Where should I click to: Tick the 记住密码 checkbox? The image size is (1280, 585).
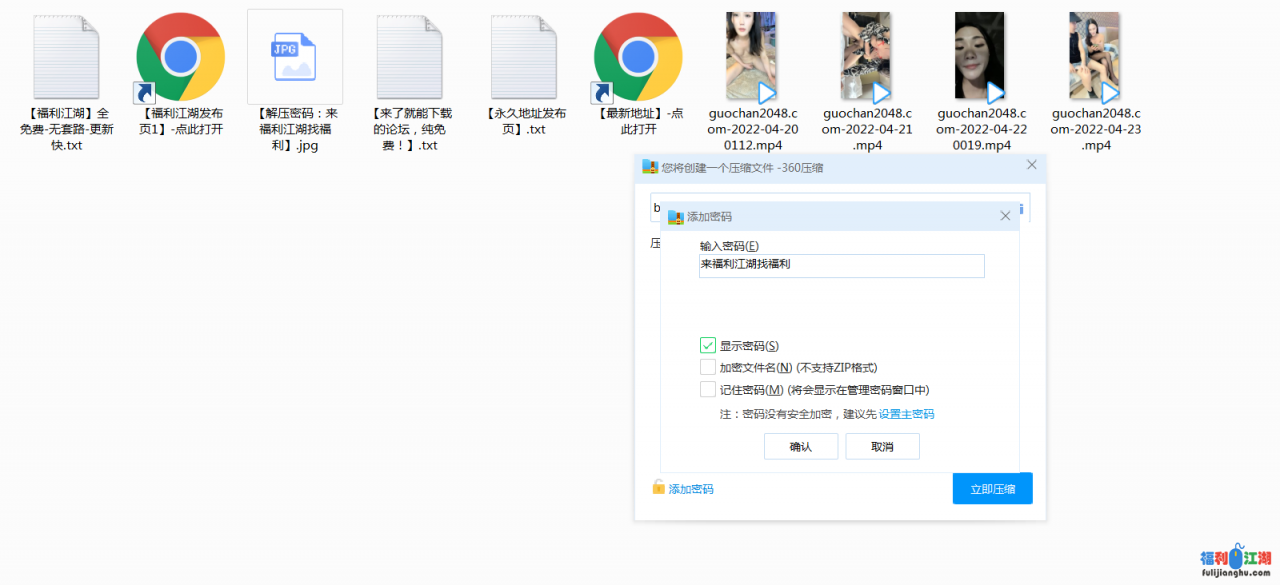pos(708,389)
